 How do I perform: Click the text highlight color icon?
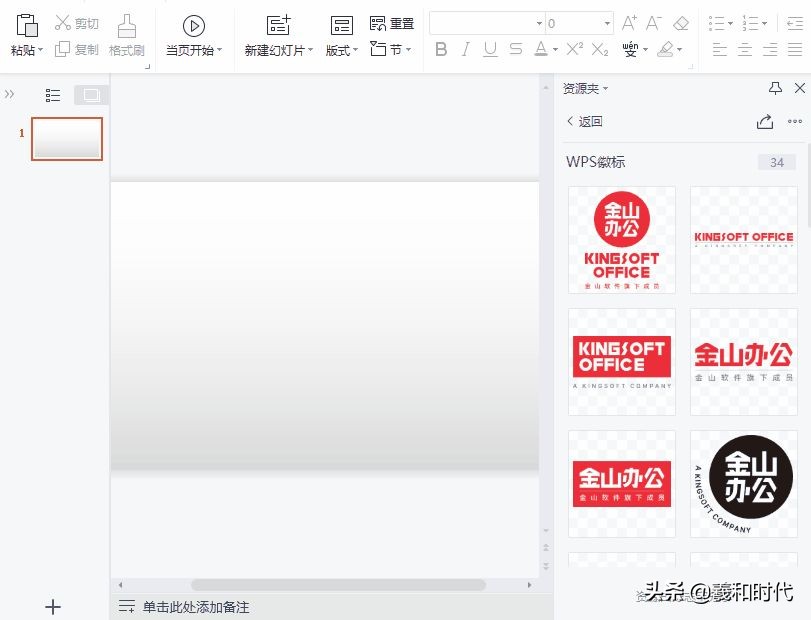pyautogui.click(x=666, y=49)
